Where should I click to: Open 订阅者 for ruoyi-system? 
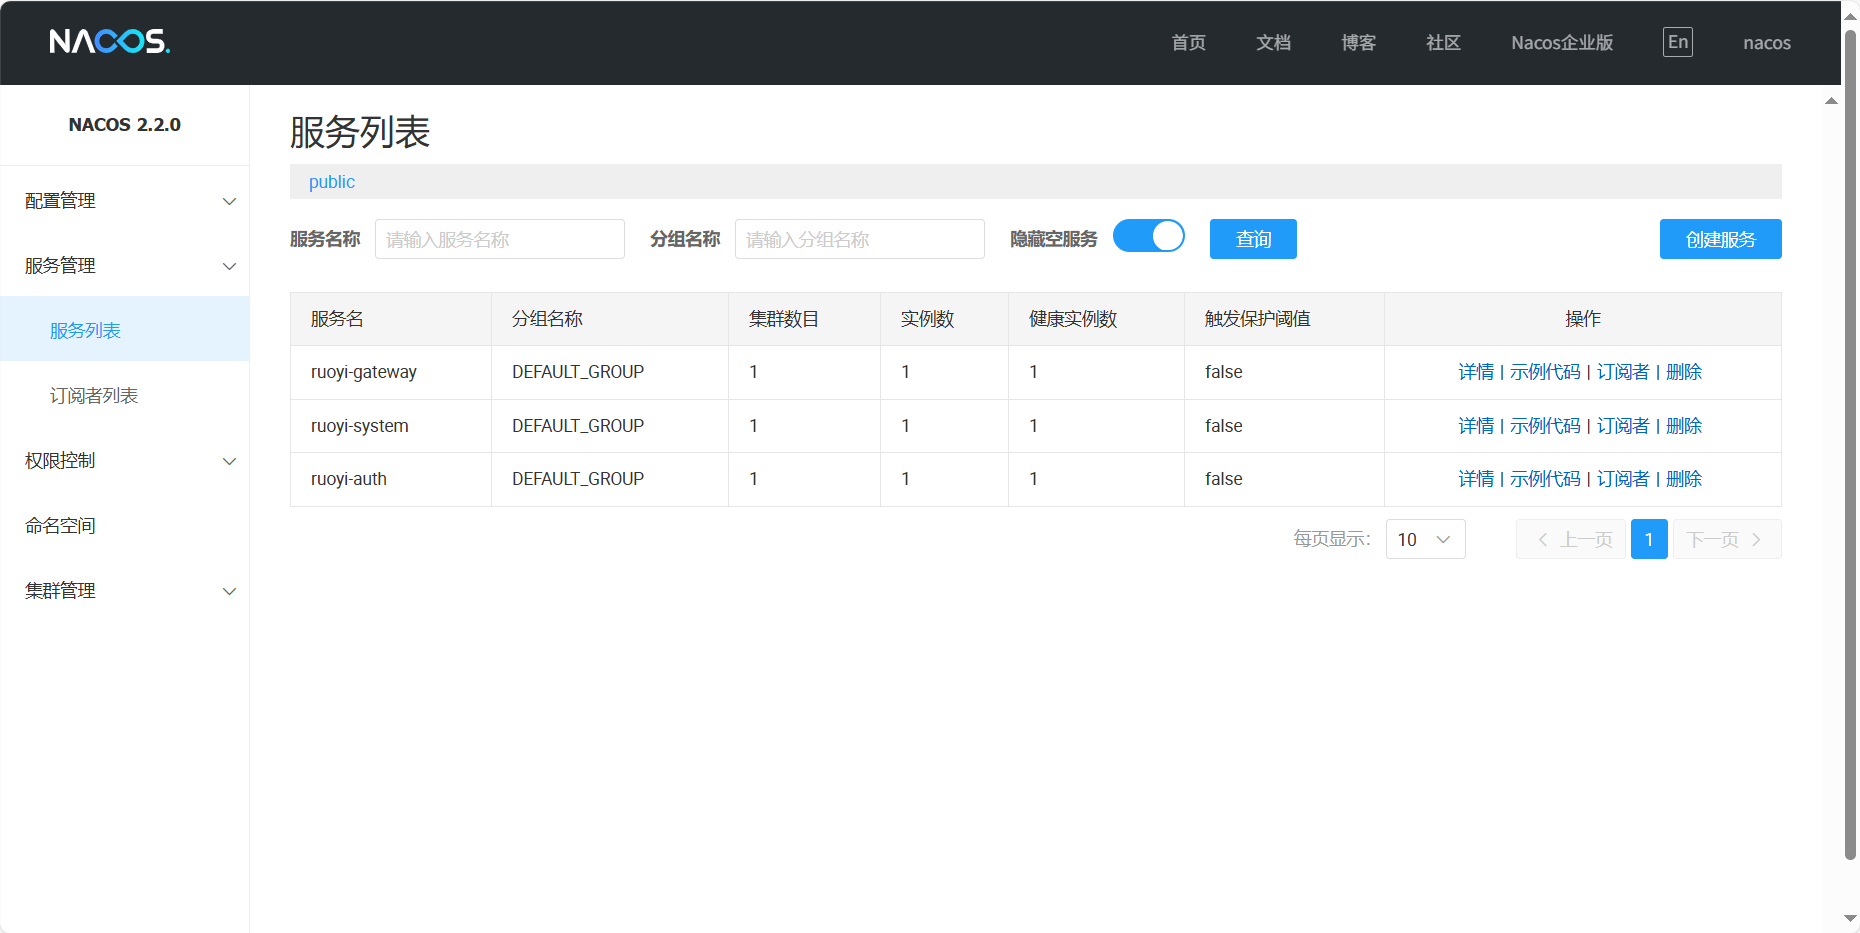point(1623,426)
